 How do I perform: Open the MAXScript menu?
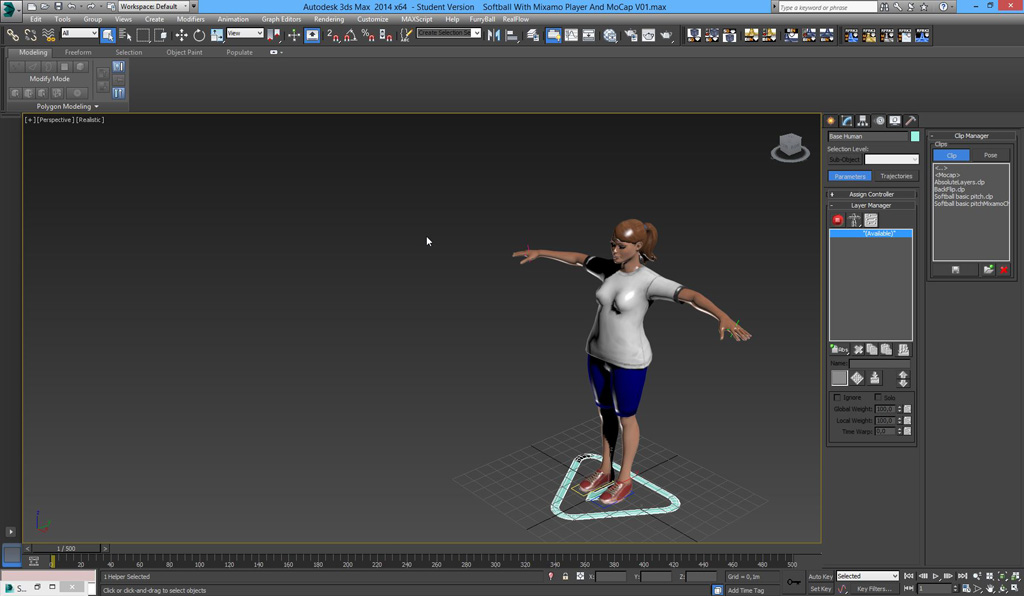(416, 19)
